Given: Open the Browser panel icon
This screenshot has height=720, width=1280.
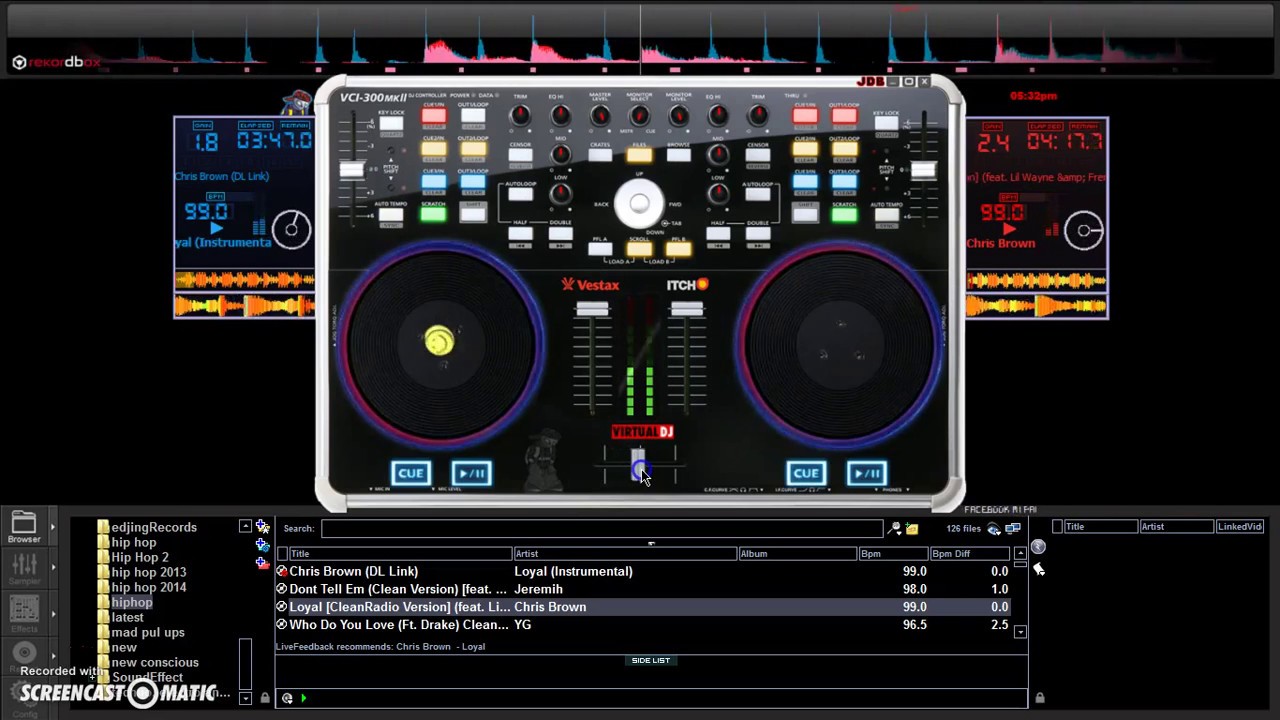Looking at the screenshot, I should pos(24,526).
